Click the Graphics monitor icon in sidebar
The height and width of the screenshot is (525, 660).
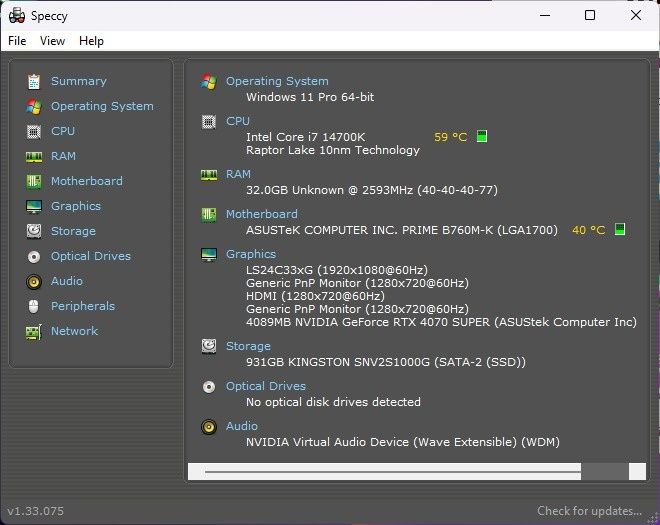point(34,206)
